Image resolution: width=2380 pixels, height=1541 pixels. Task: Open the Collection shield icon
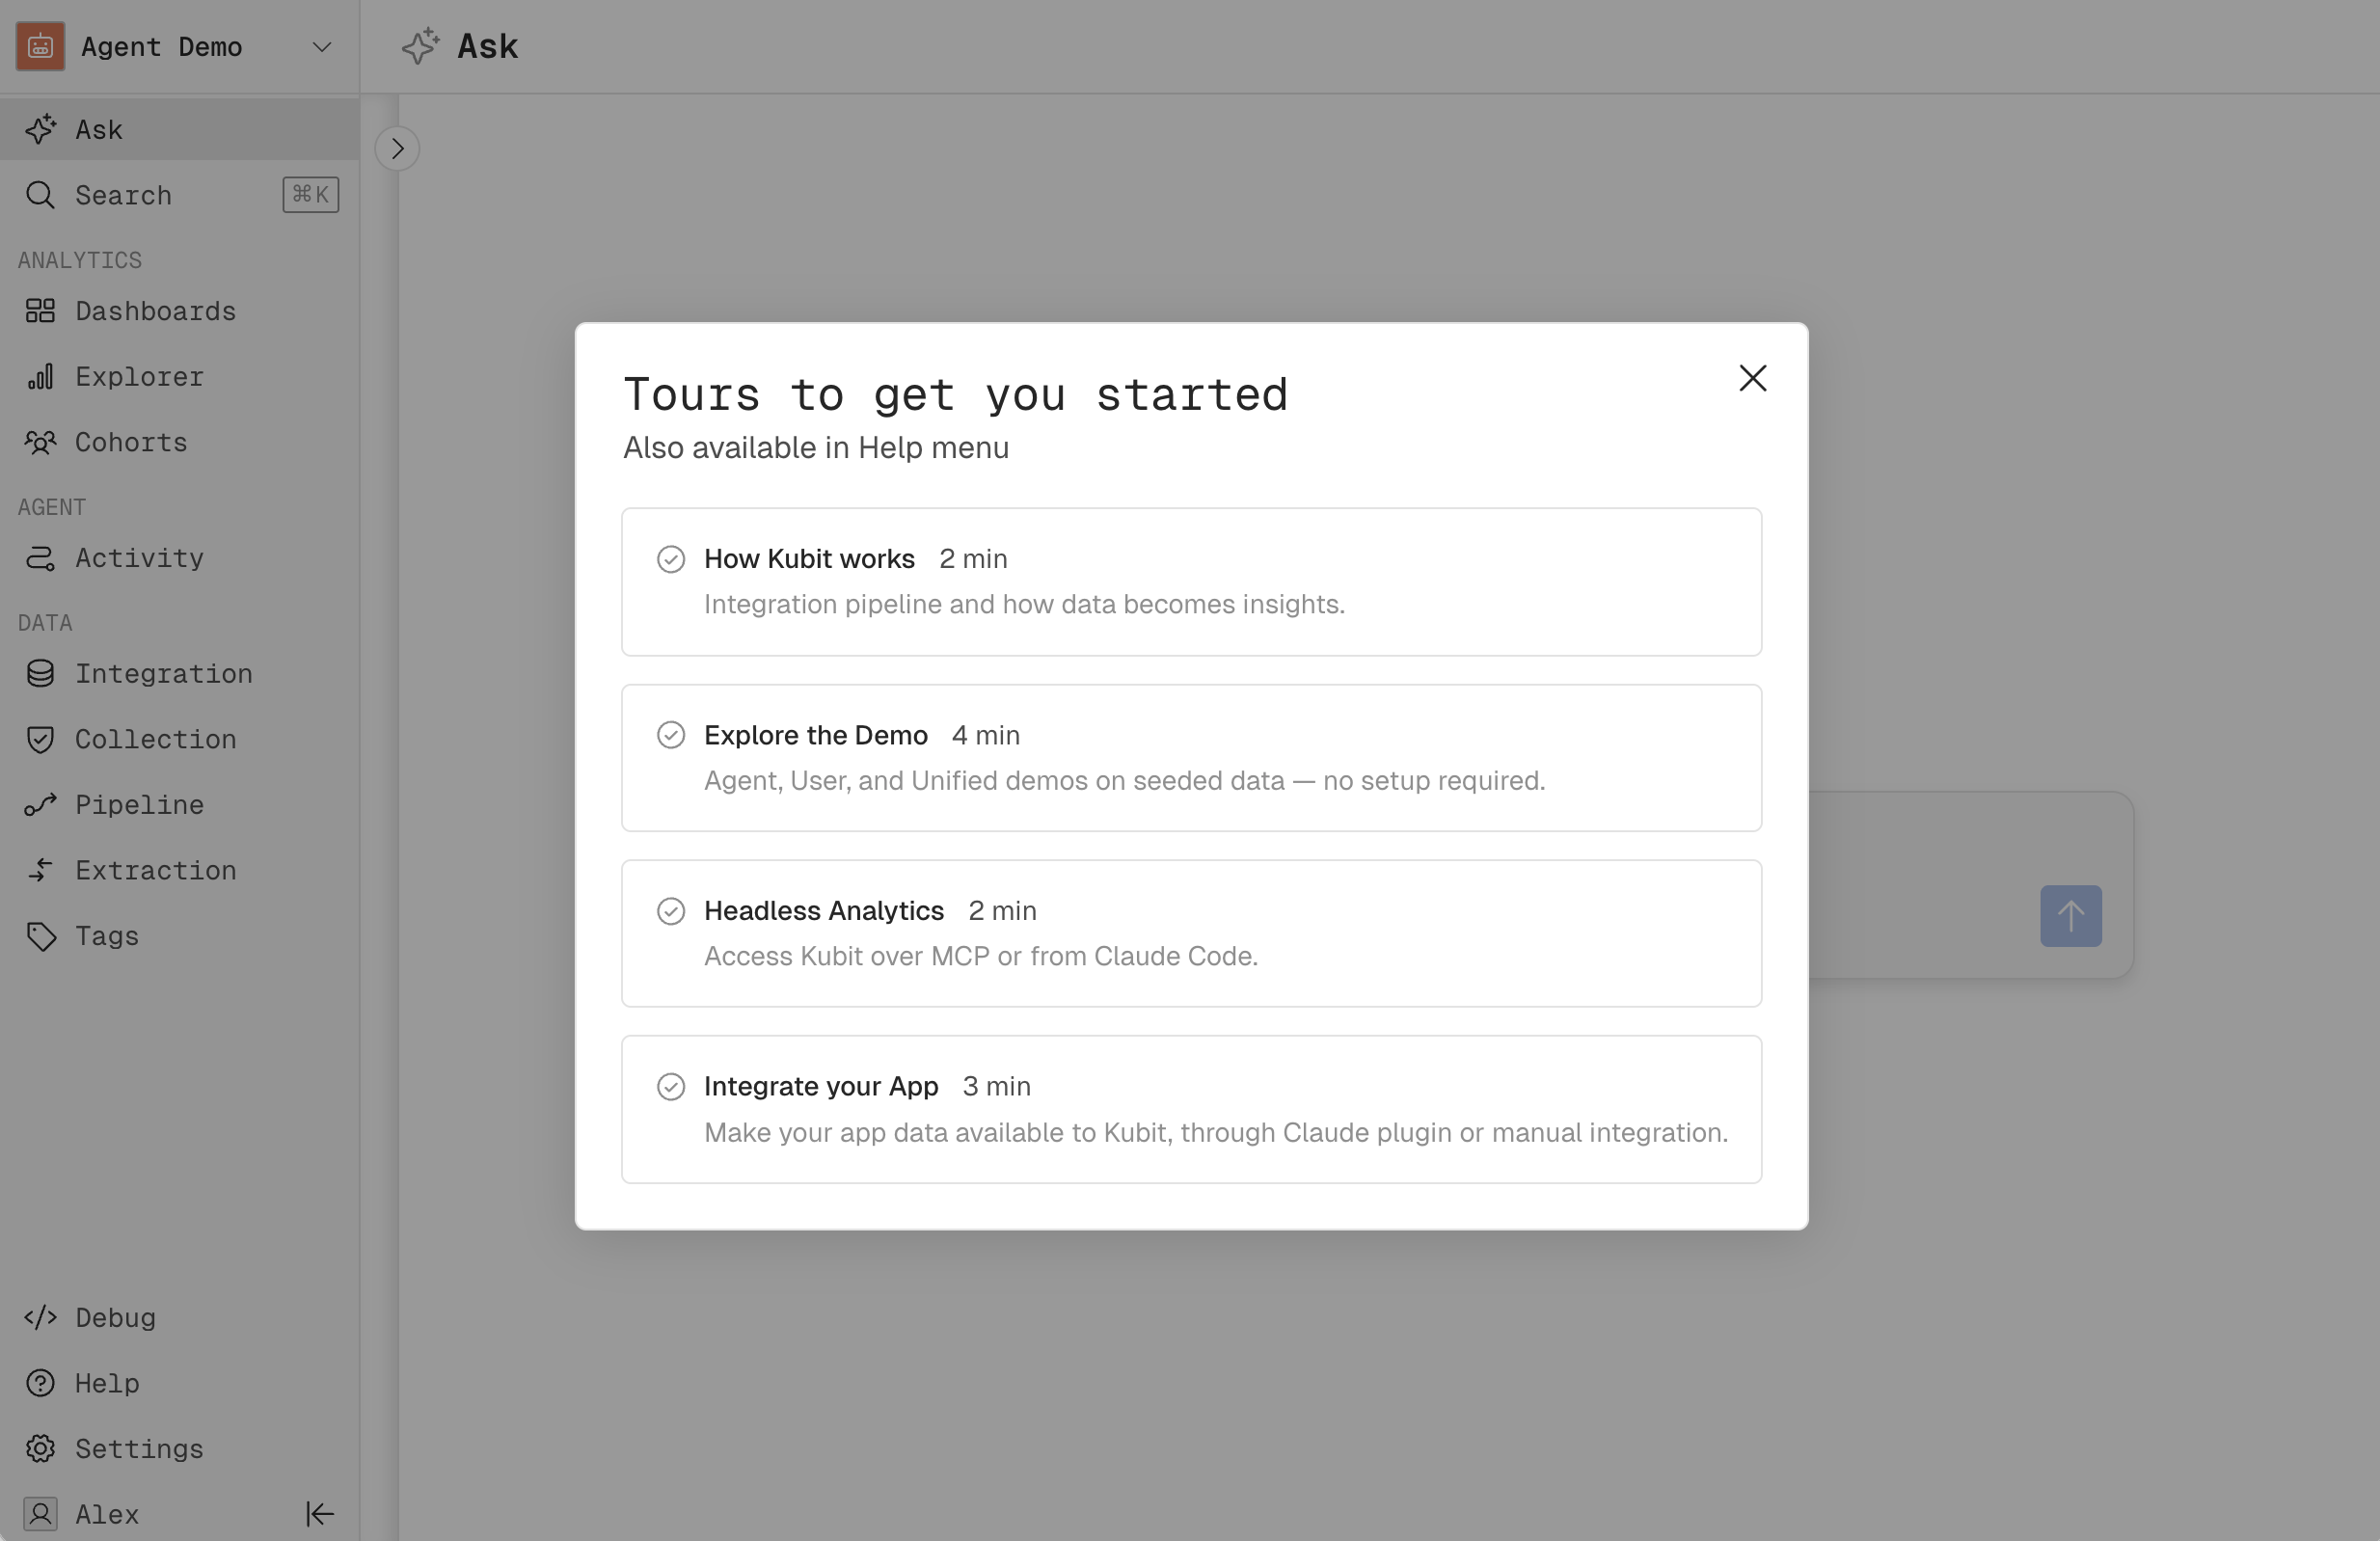point(40,739)
